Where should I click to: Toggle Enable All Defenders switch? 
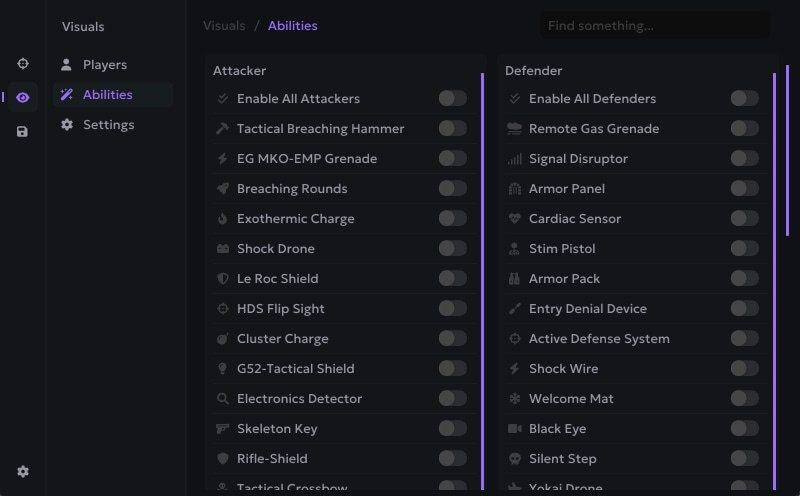tap(744, 98)
